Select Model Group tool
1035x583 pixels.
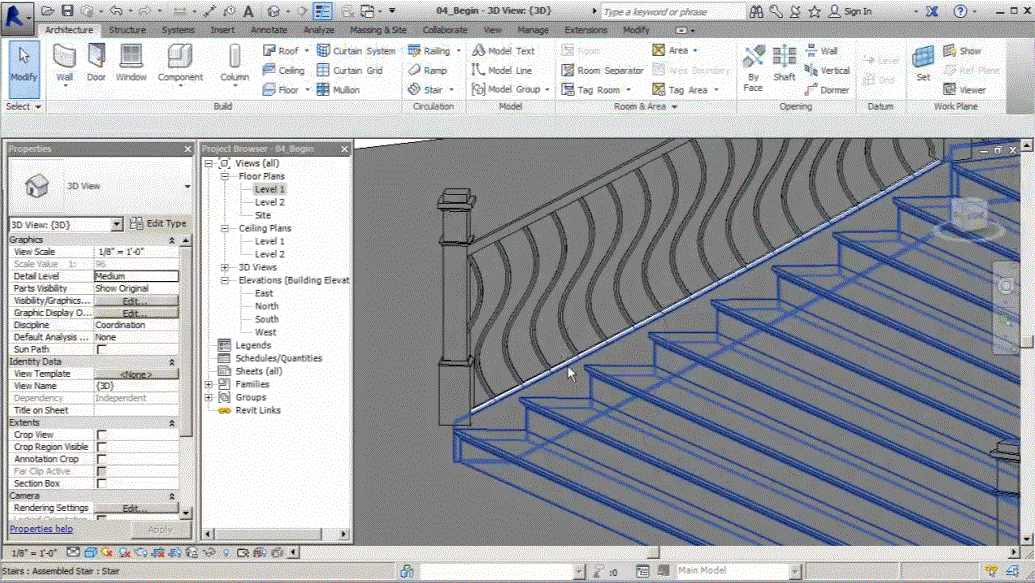pos(506,89)
